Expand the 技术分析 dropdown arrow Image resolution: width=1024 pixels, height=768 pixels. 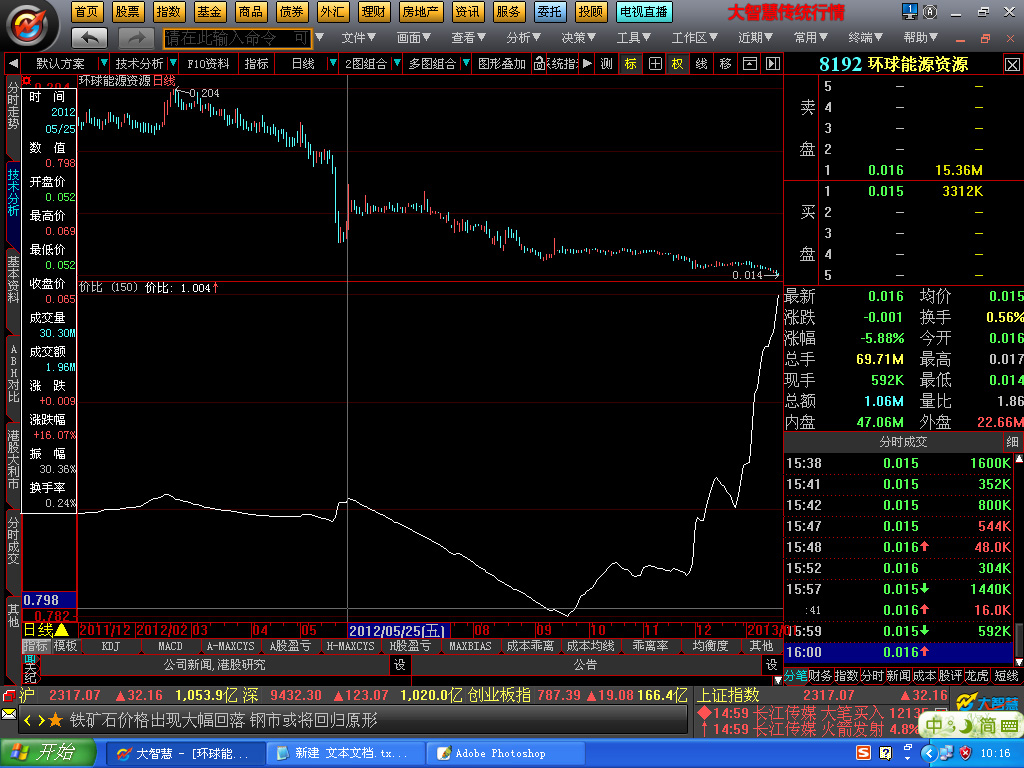tap(173, 63)
